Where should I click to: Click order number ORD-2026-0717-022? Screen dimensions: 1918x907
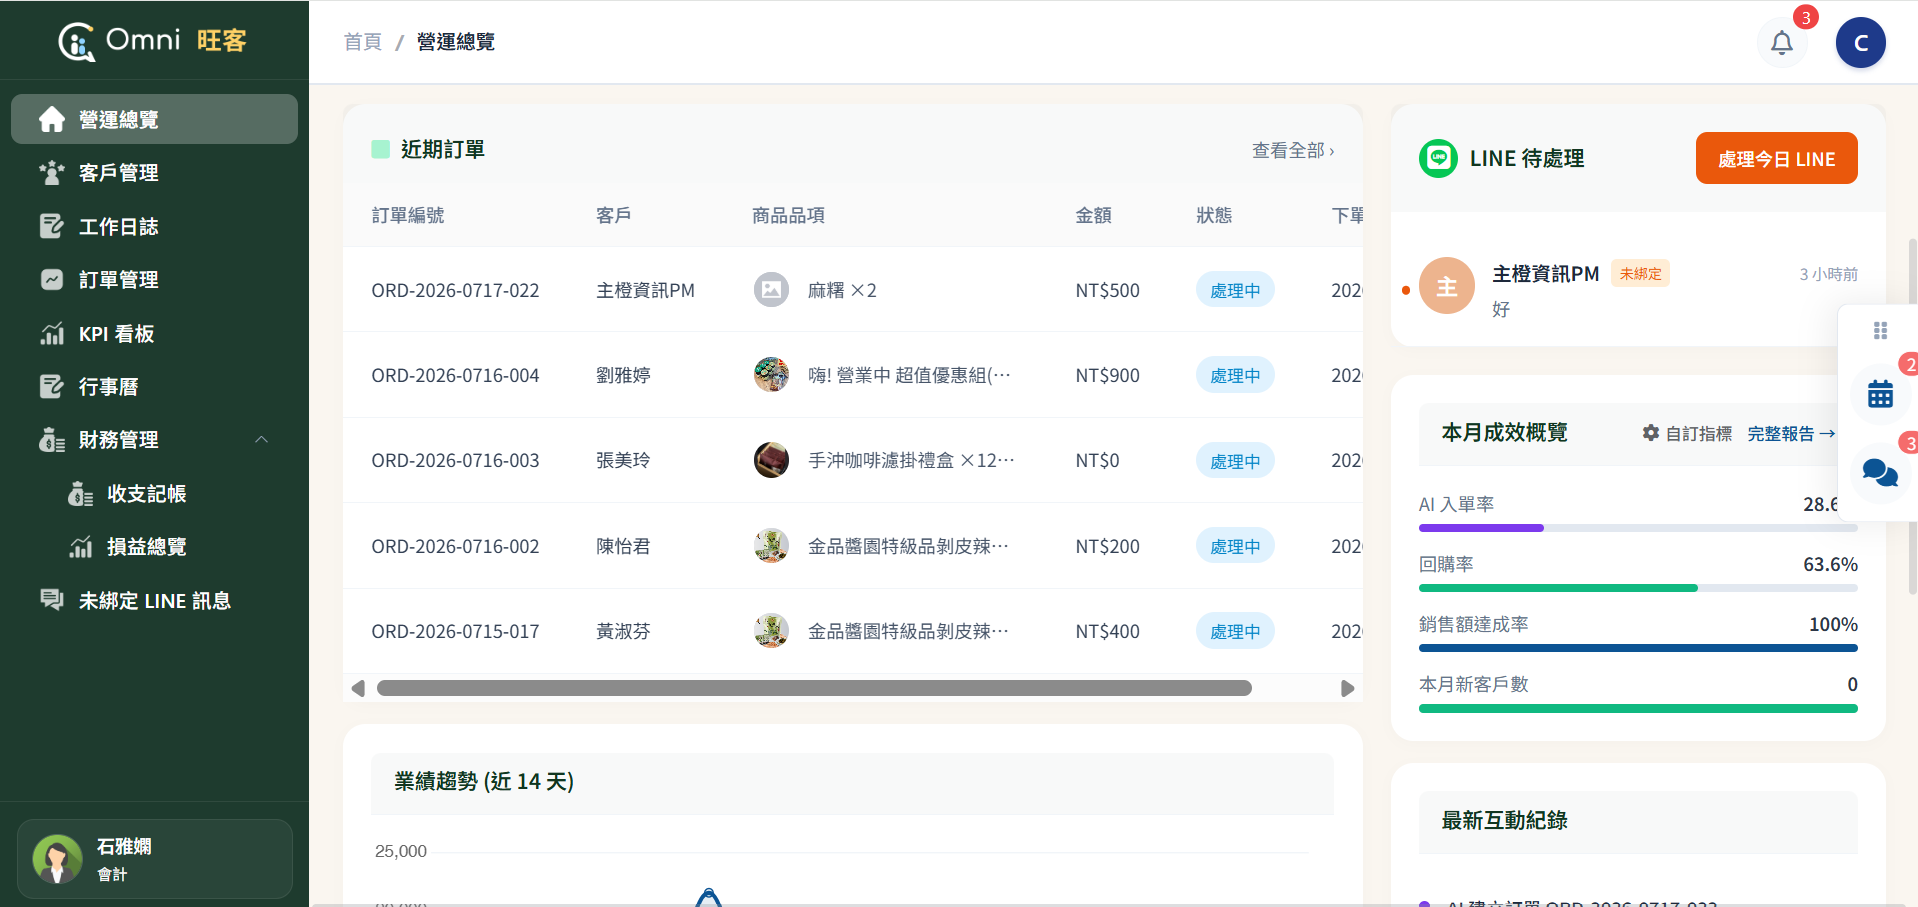click(x=455, y=290)
